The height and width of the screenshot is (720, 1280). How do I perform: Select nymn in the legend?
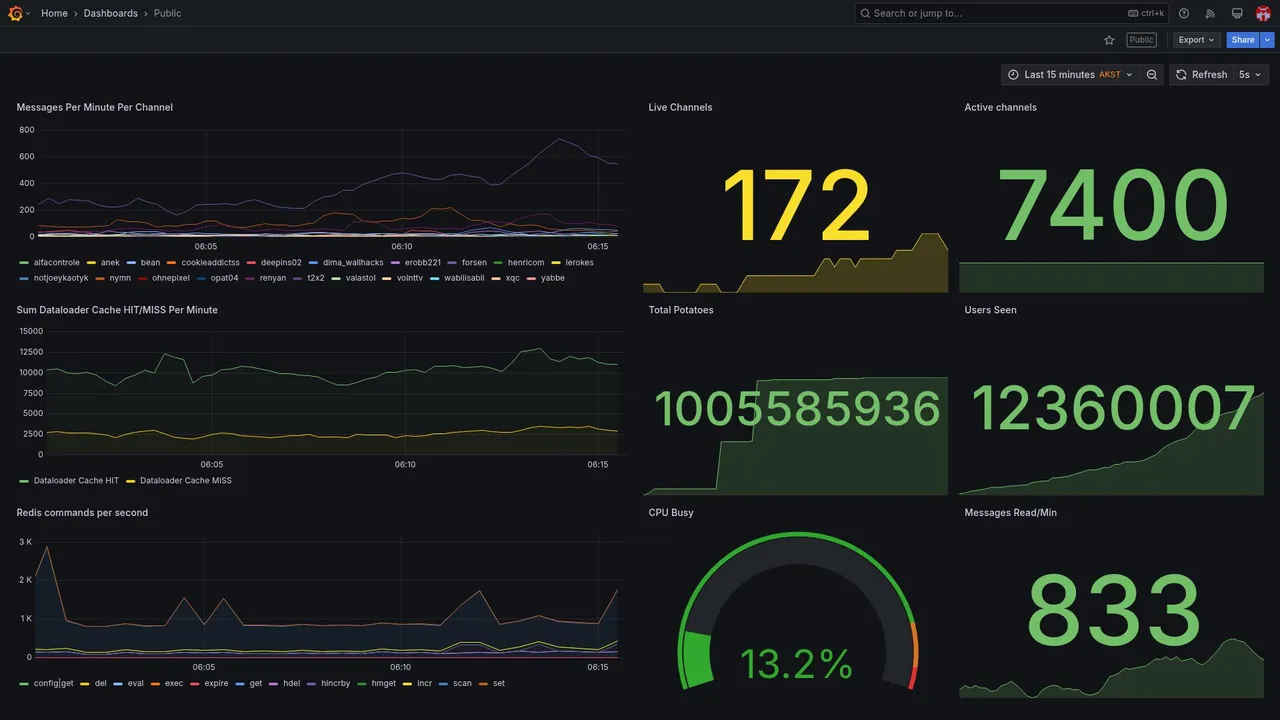click(120, 278)
